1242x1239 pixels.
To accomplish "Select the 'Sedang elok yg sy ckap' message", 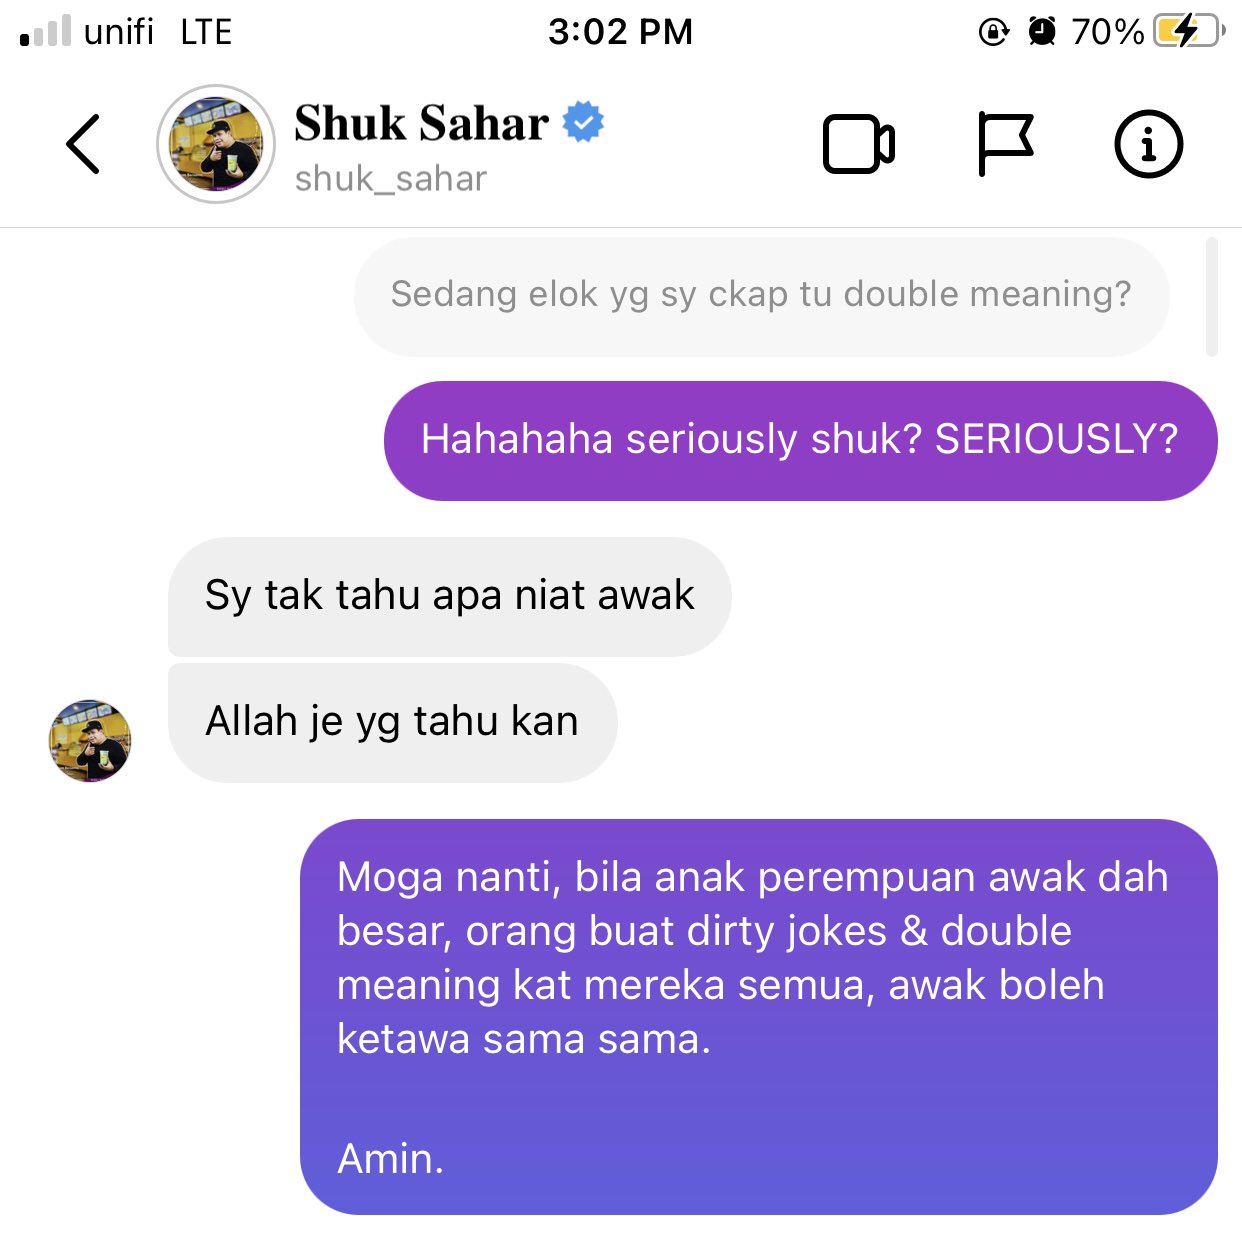I will click(x=761, y=296).
